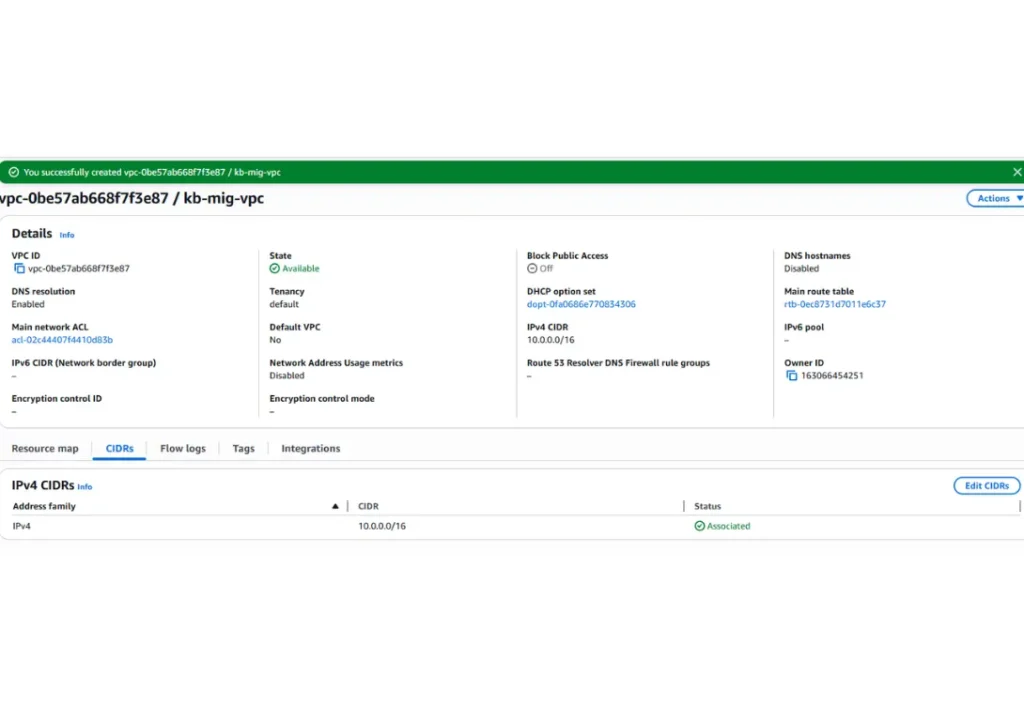Click the Info link beside Details
Image resolution: width=1024 pixels, height=721 pixels.
point(67,235)
